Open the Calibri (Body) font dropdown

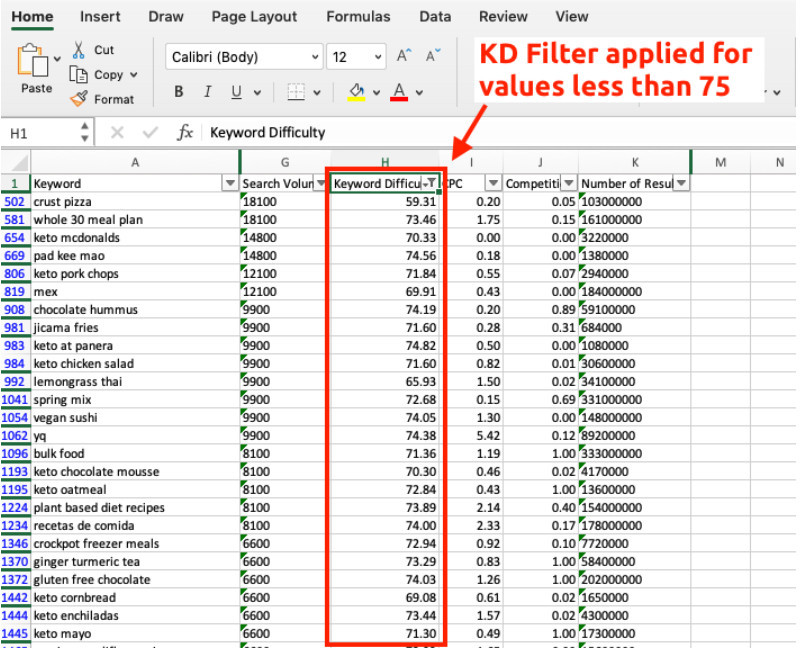click(244, 57)
